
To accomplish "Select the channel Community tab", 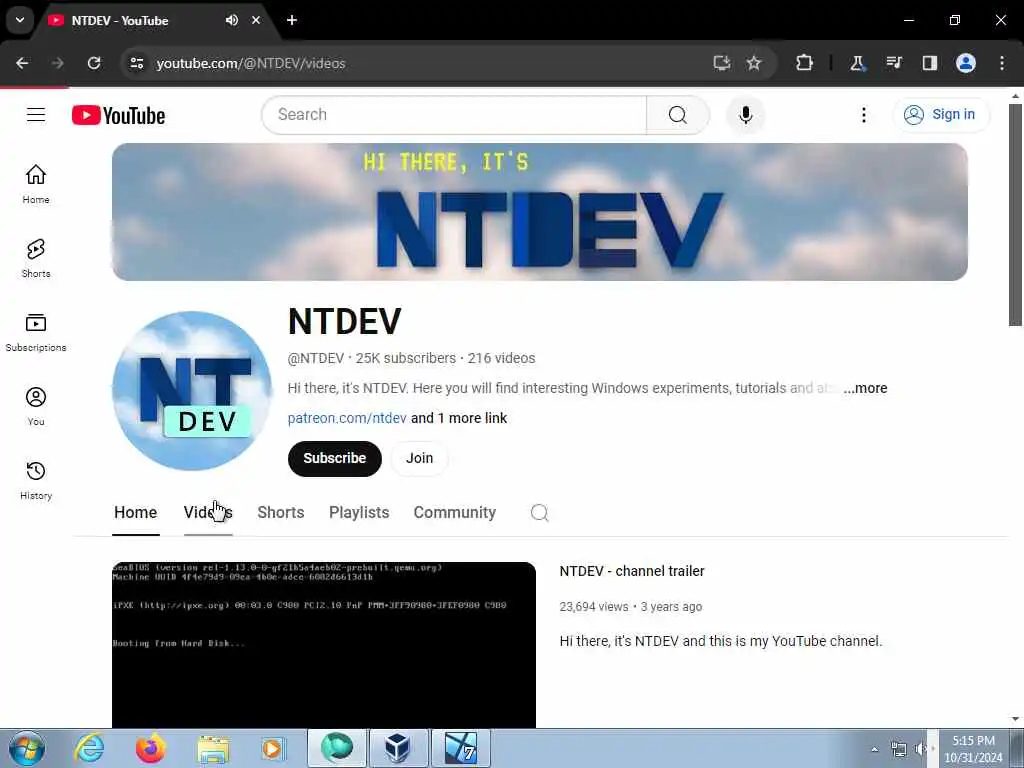I will 455,513.
